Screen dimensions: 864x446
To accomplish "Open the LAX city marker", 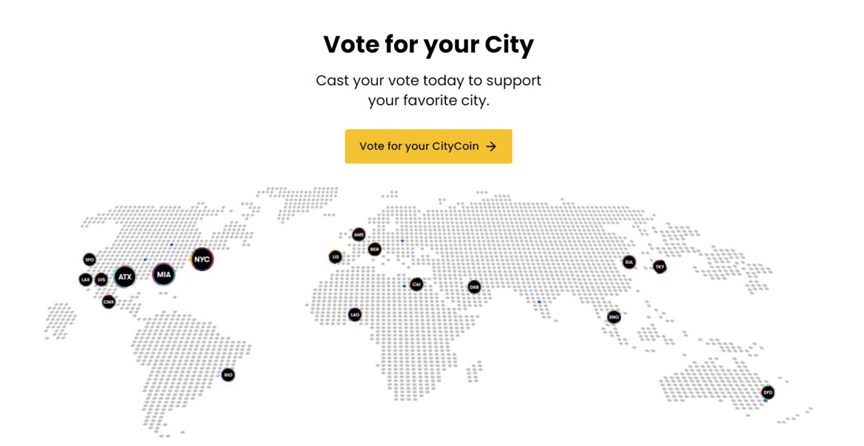I will [x=85, y=280].
